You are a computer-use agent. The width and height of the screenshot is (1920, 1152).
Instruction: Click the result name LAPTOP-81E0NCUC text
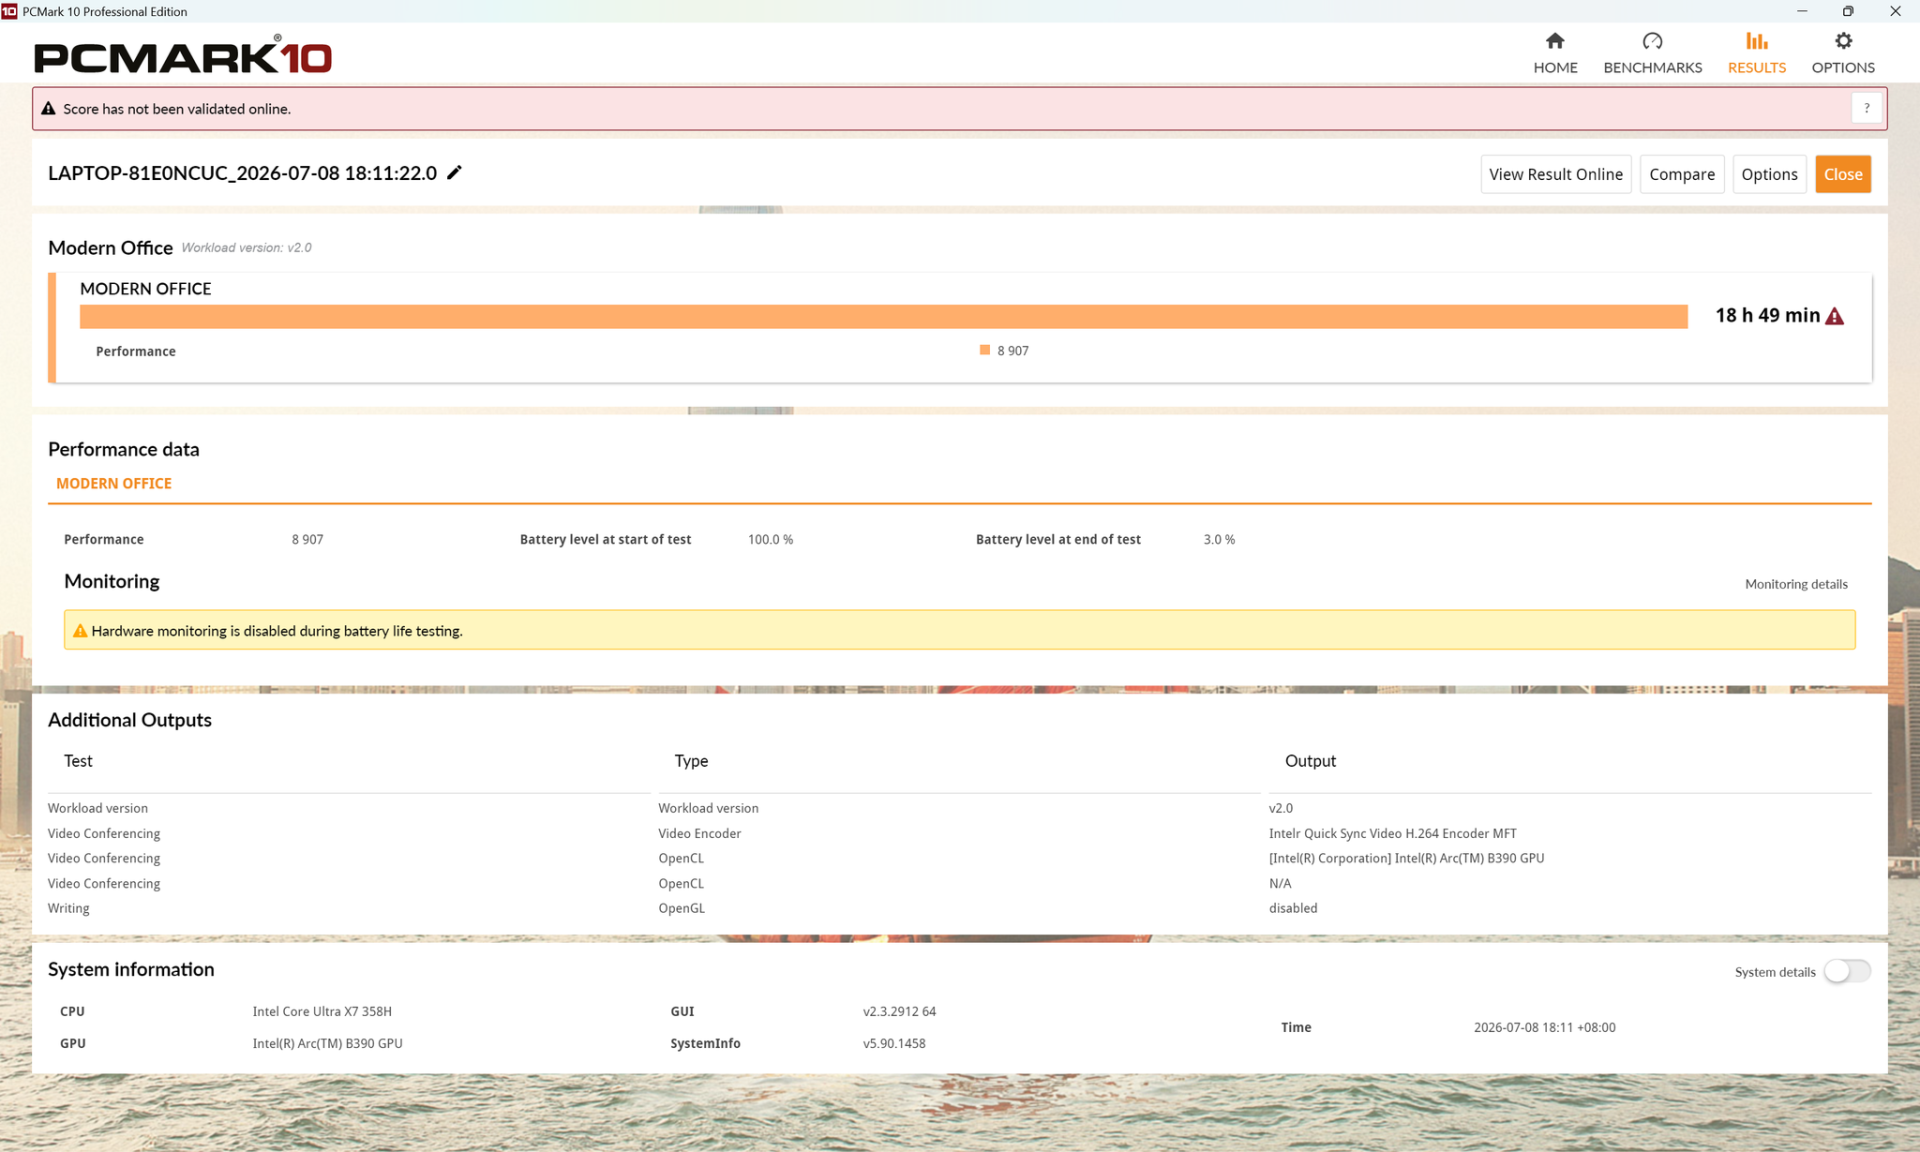tap(242, 173)
